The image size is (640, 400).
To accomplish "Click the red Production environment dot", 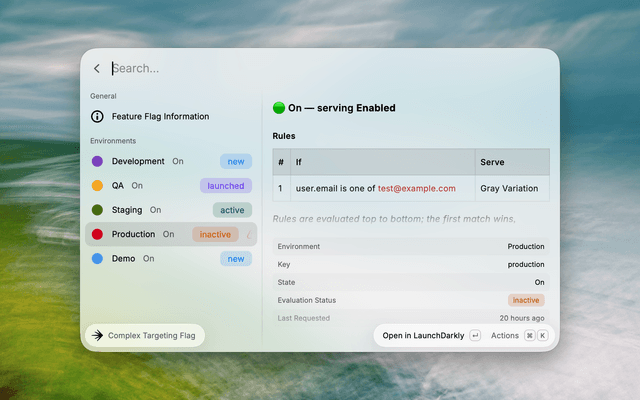I will (x=97, y=234).
